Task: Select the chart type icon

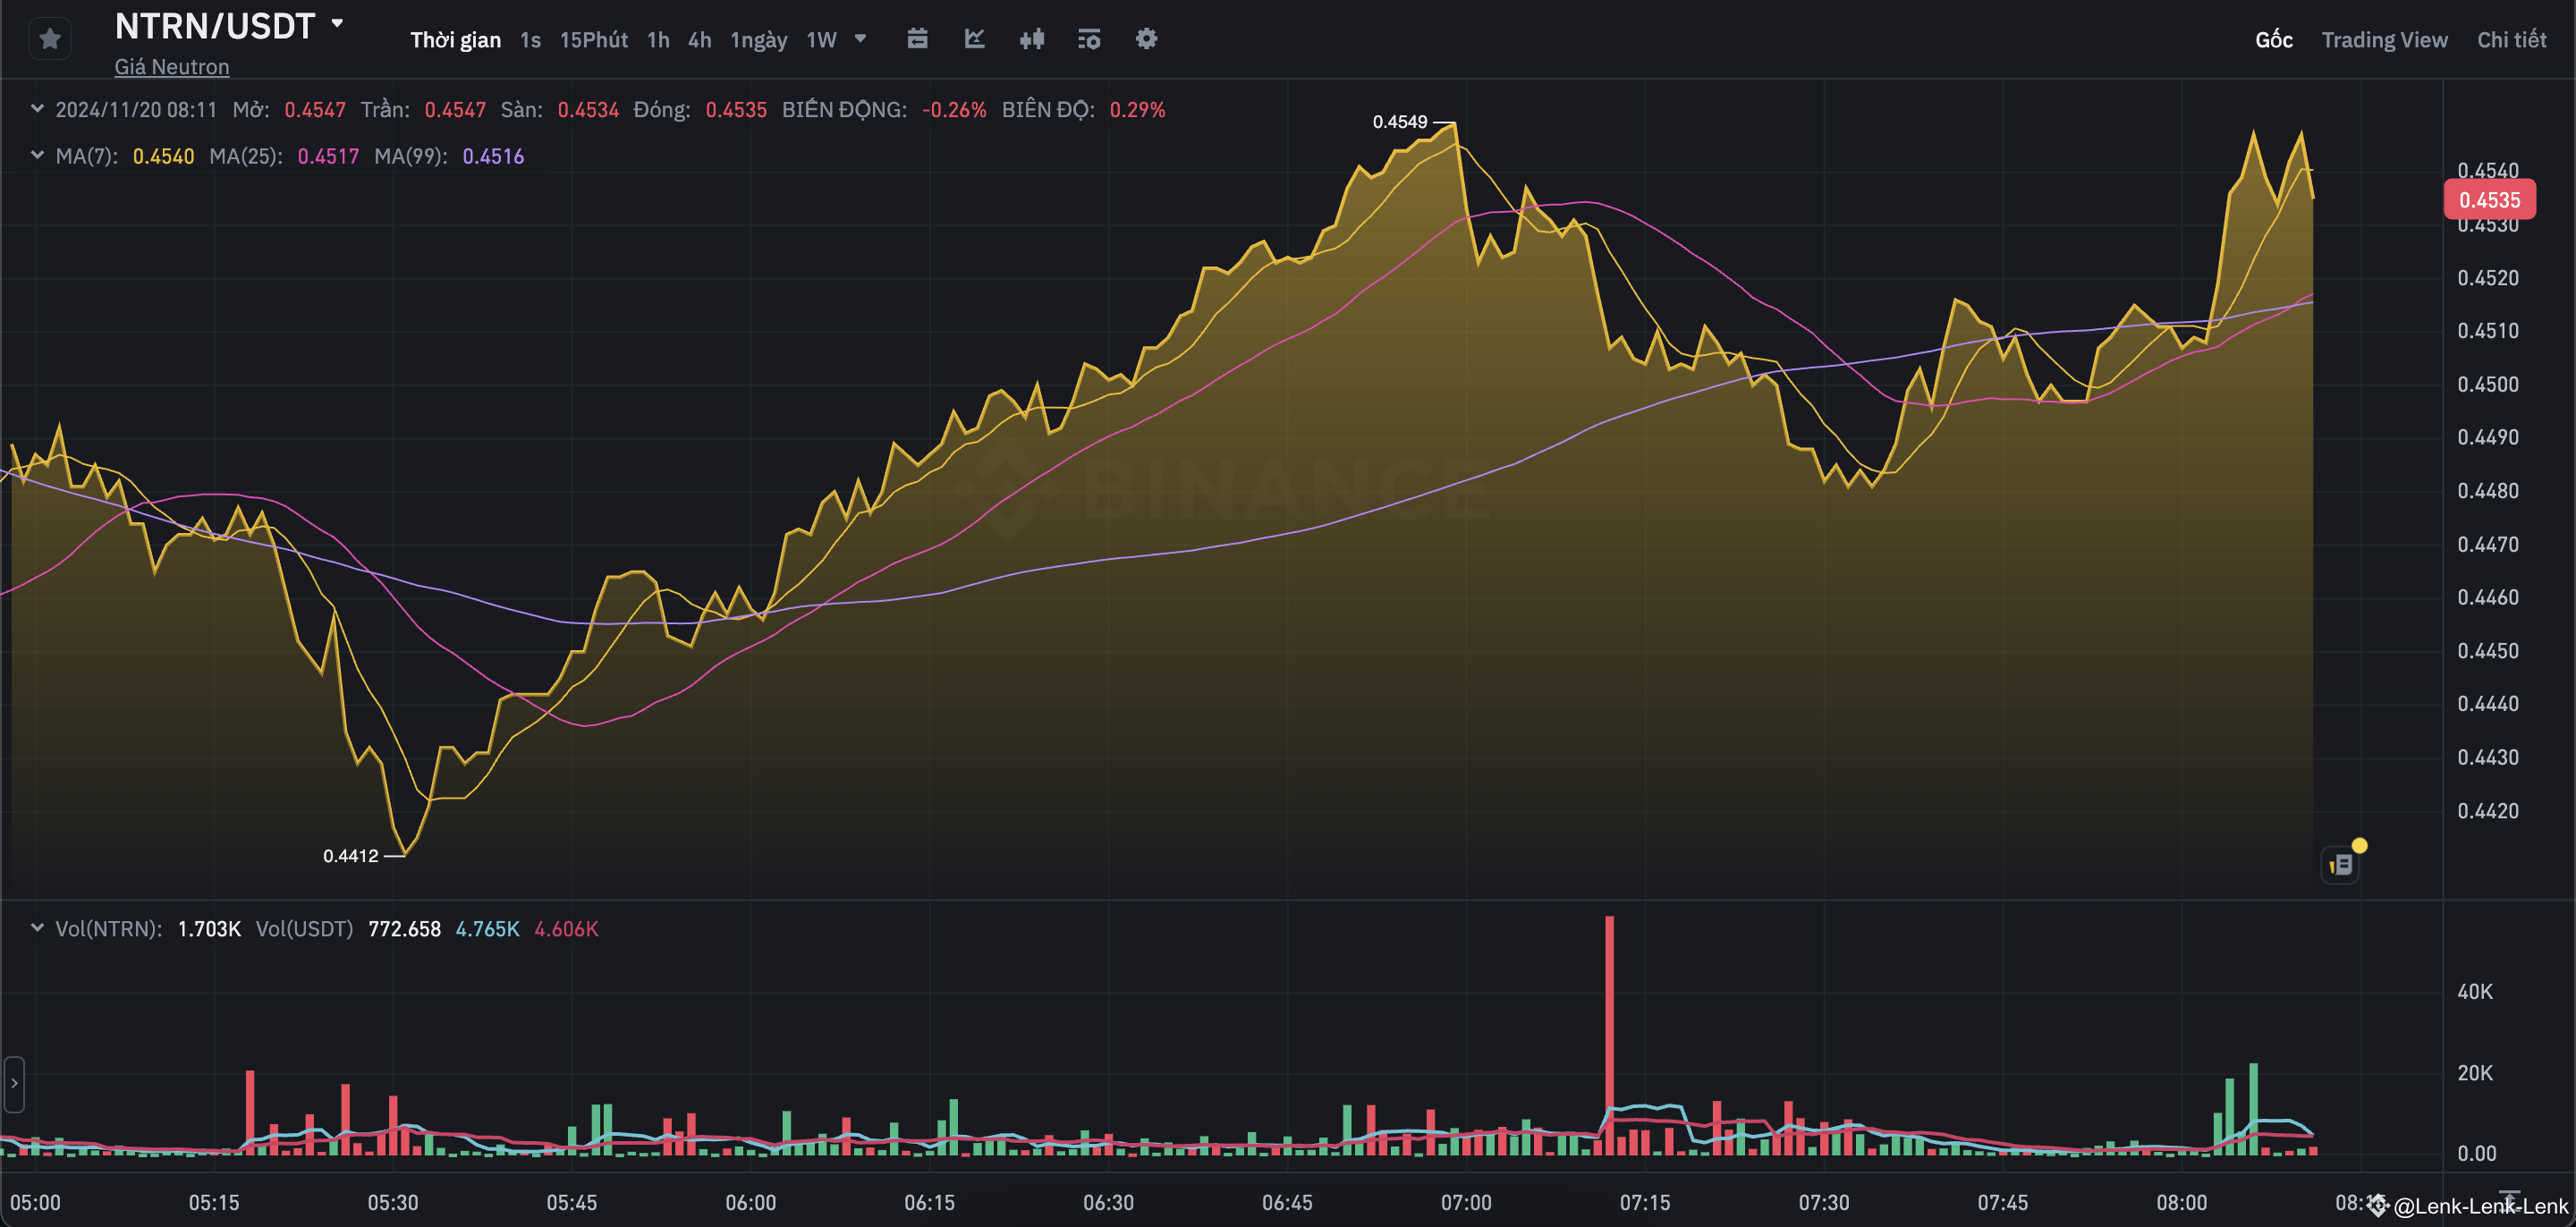Action: (973, 39)
